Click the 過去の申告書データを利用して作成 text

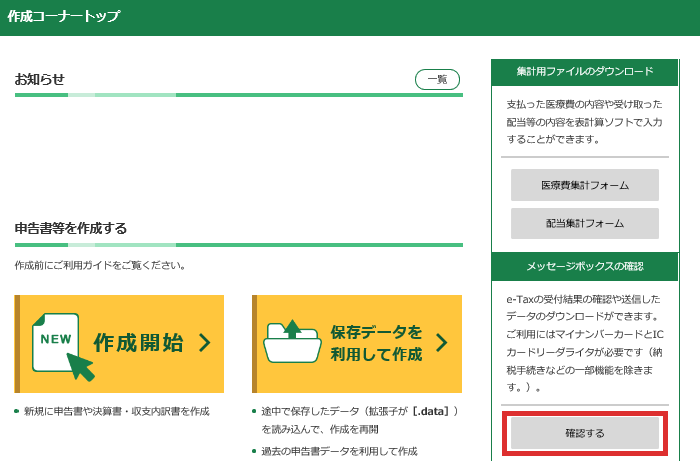pos(339,451)
